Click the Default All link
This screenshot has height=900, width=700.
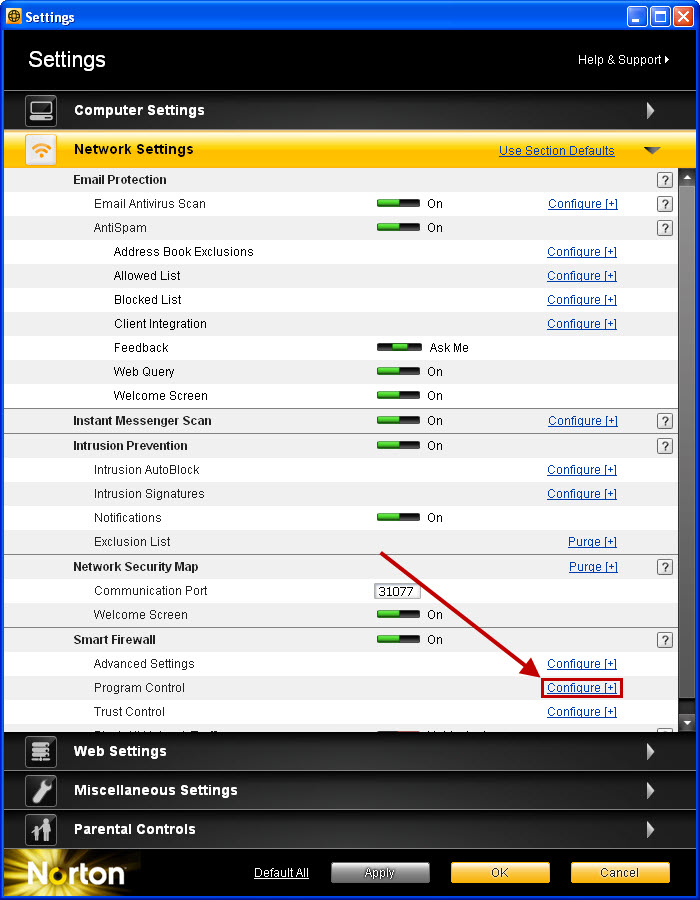281,873
